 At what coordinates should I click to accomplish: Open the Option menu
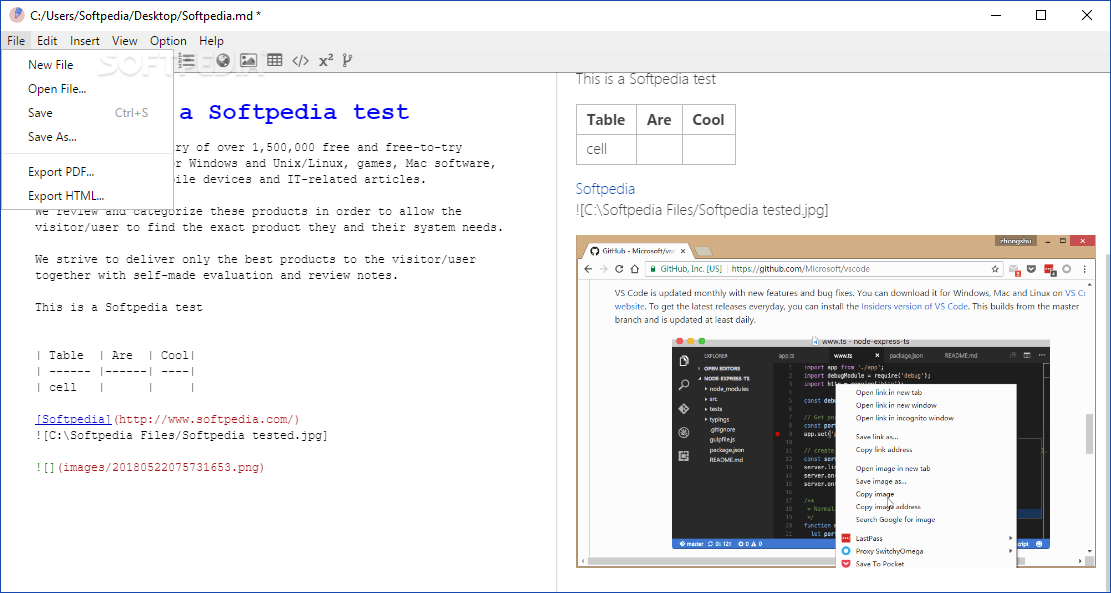click(x=169, y=41)
